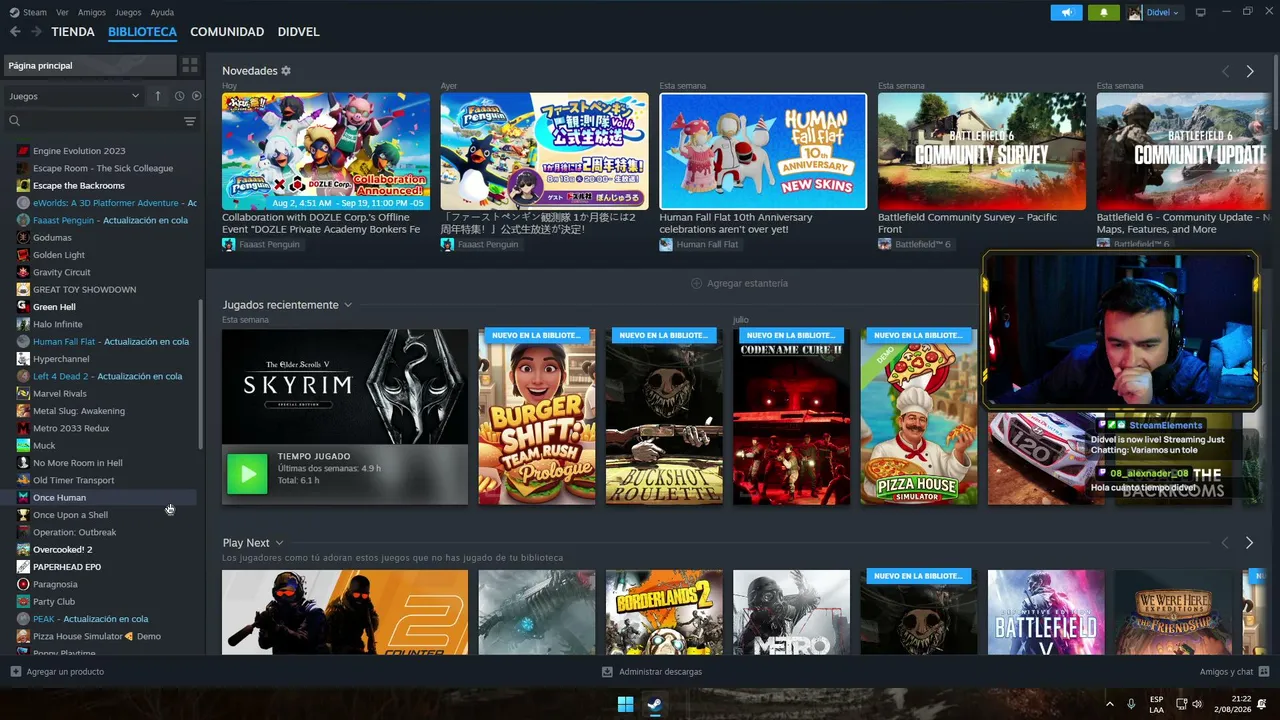Open the Amigos menu
Screen dimensions: 1280x720
[92, 12]
